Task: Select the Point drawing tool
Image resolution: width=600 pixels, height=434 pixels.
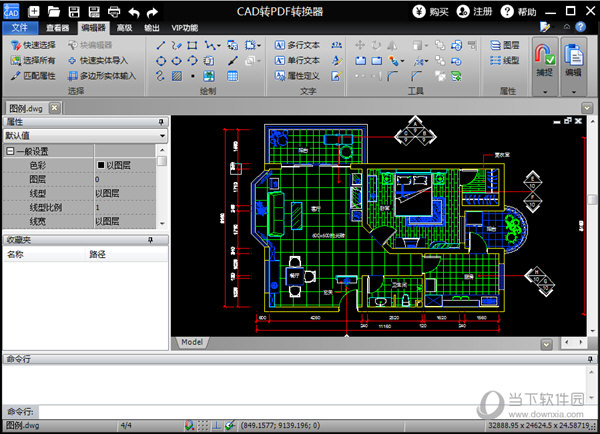Action: 192,76
